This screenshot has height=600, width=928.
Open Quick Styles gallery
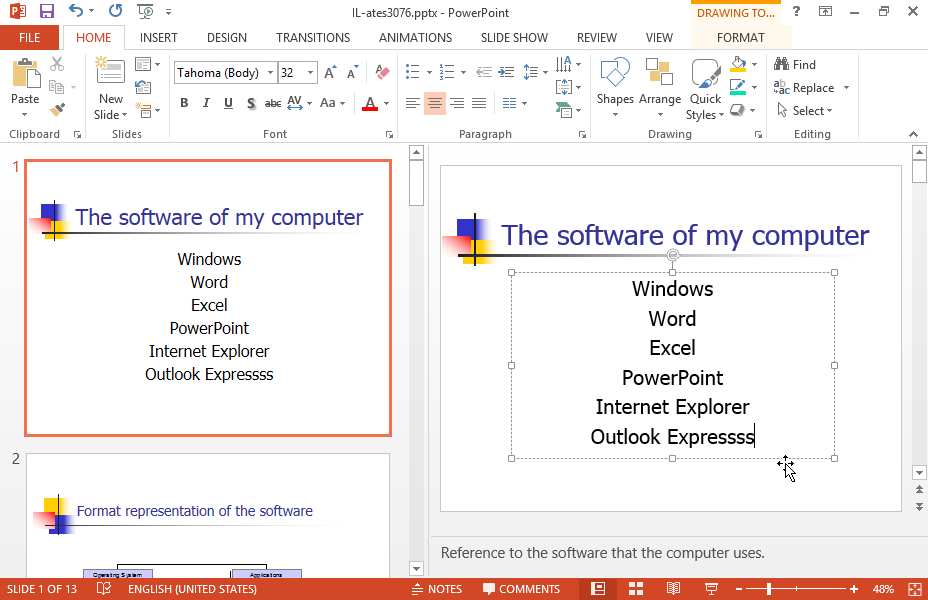click(705, 89)
